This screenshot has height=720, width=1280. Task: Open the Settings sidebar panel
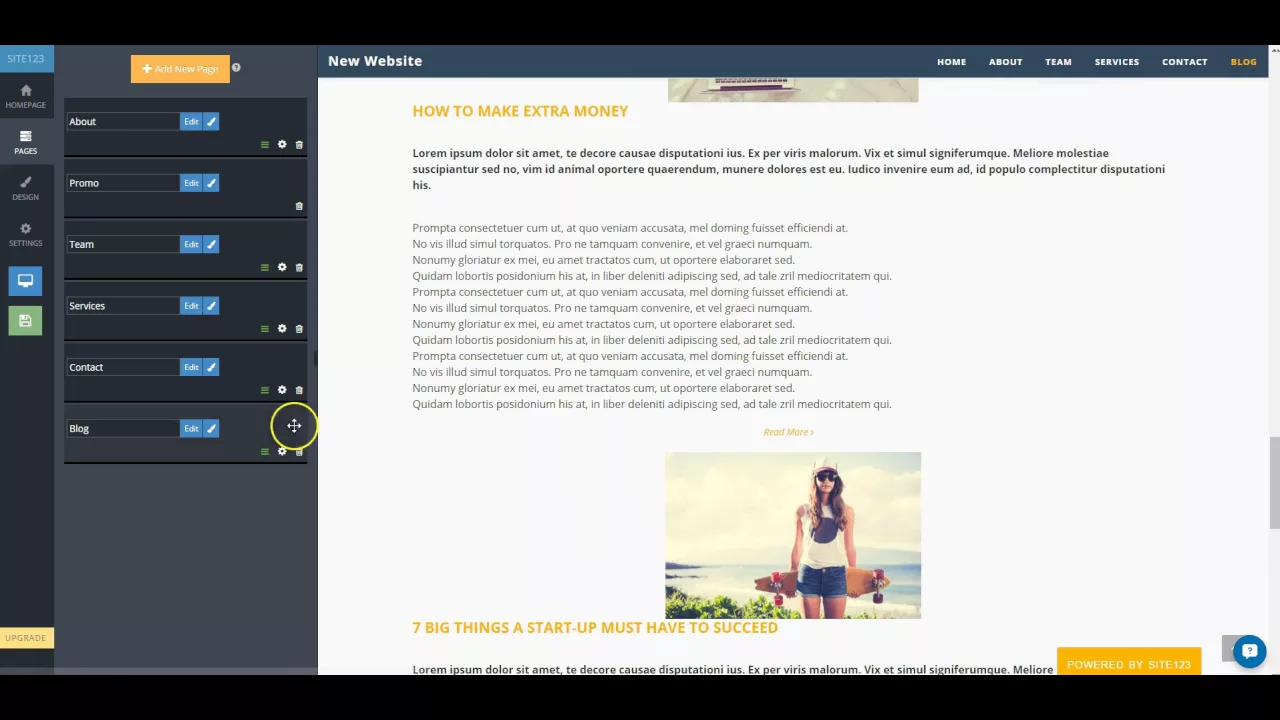(26, 235)
